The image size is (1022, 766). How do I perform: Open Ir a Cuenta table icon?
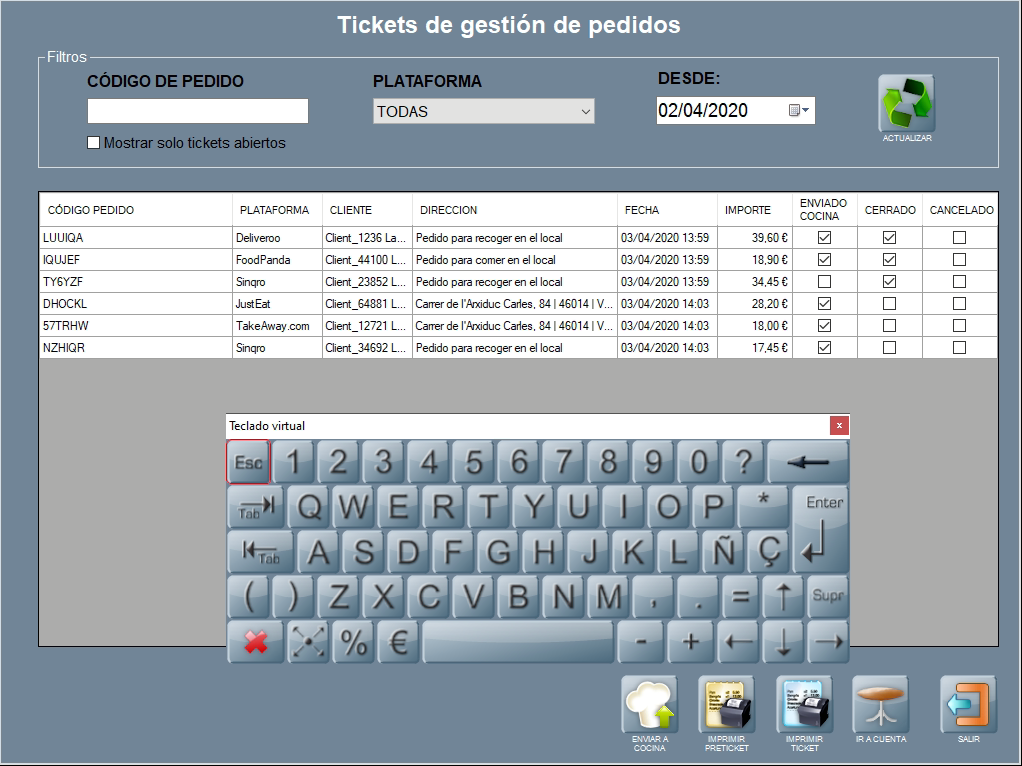click(881, 704)
